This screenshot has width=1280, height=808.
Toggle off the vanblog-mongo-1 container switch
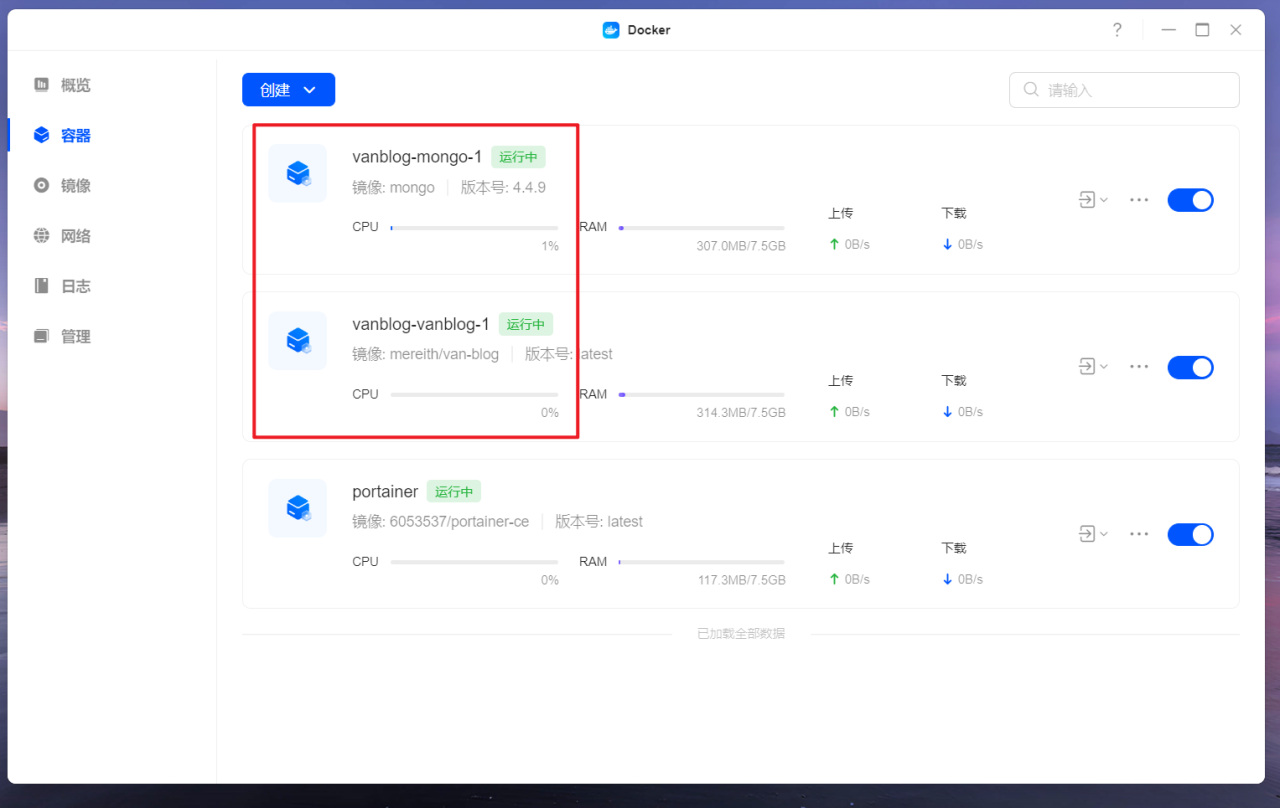click(x=1190, y=199)
